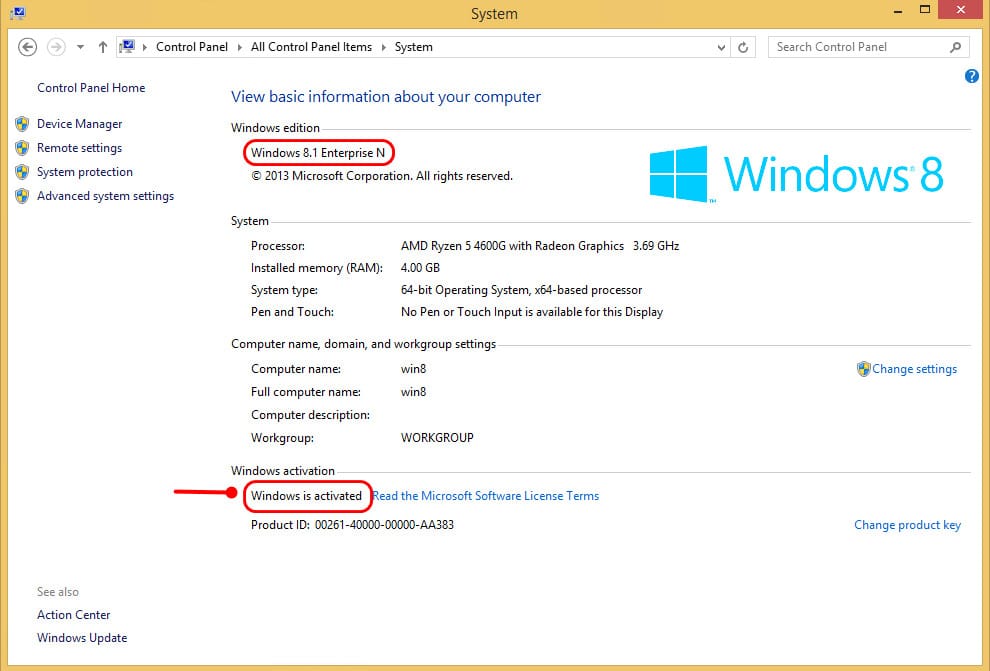Open Action Center under See also
Image resolution: width=990 pixels, height=671 pixels.
point(73,615)
